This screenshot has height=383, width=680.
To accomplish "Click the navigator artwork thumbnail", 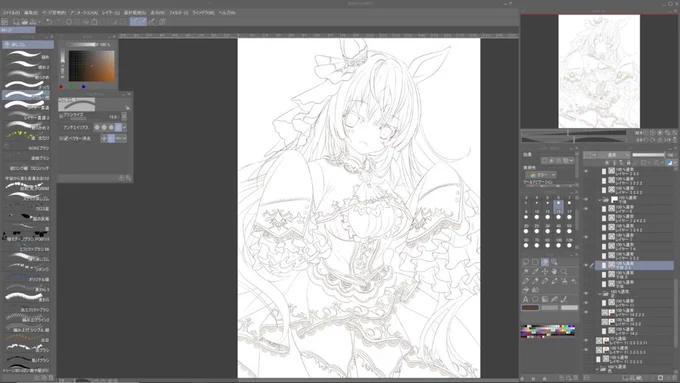I will tap(599, 72).
